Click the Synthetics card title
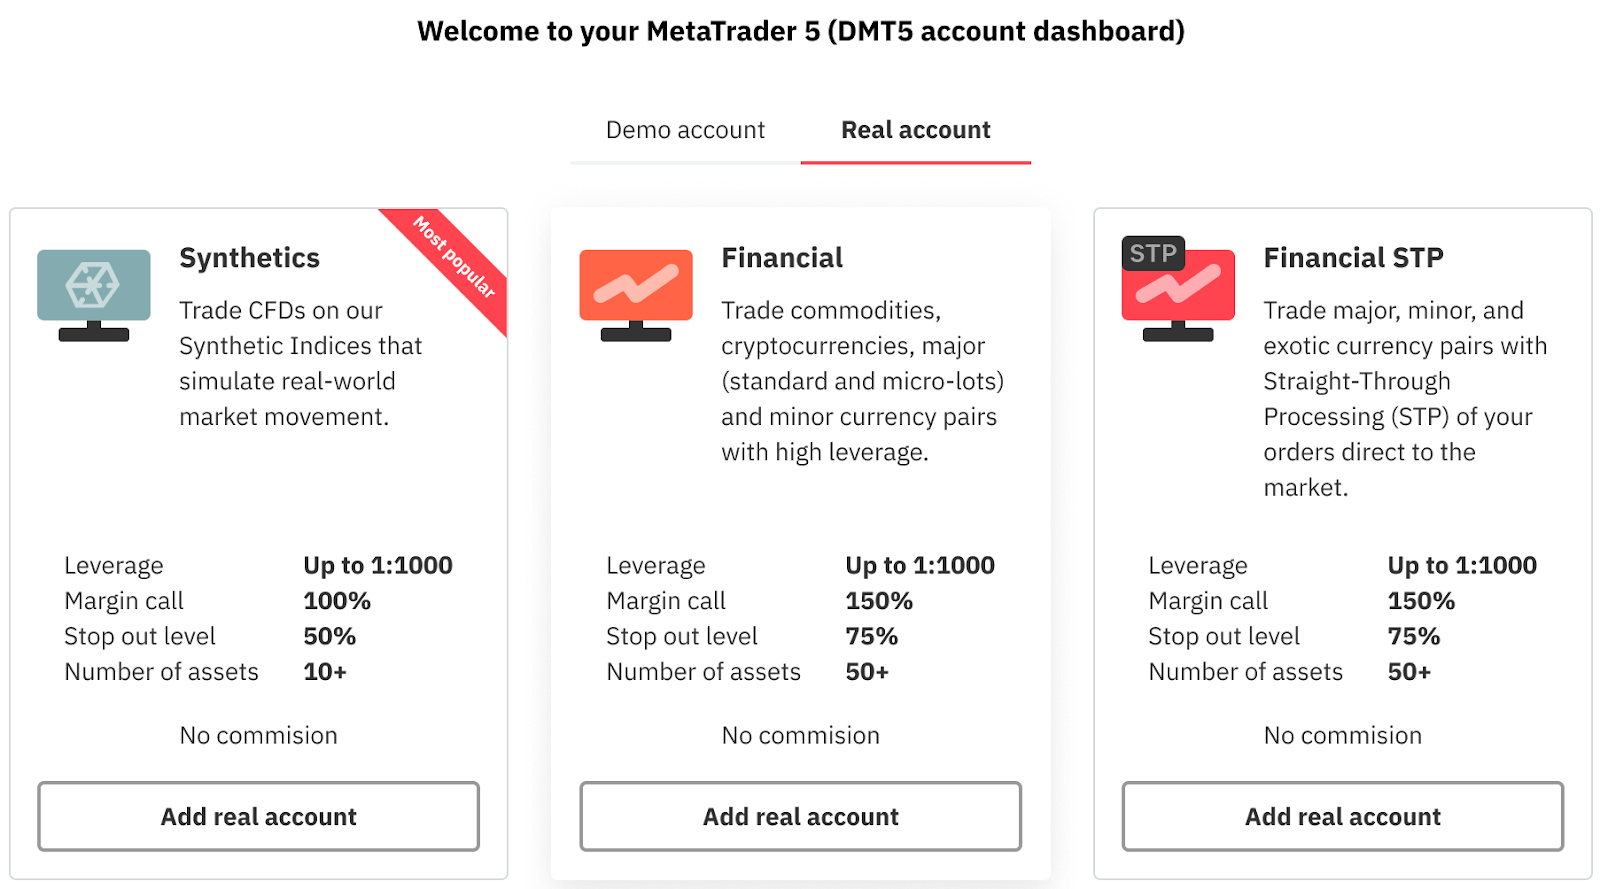Viewport: 1600px width, 889px height. [250, 258]
